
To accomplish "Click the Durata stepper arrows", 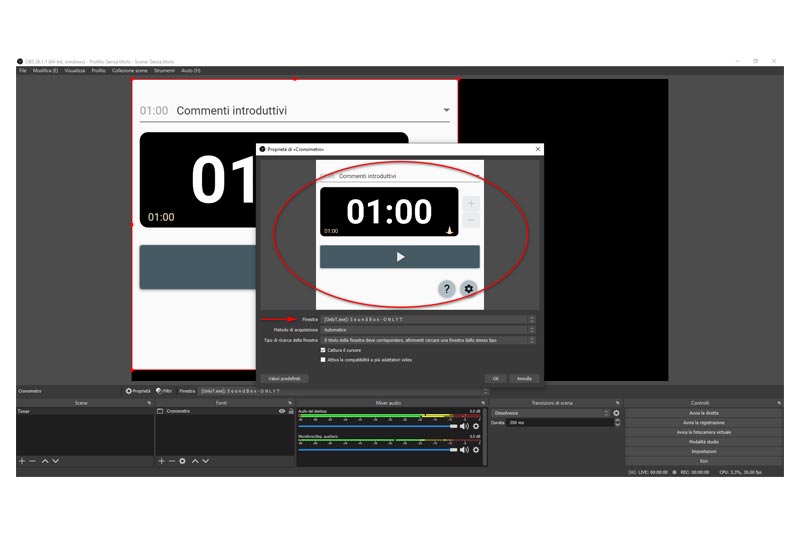I will (617, 423).
